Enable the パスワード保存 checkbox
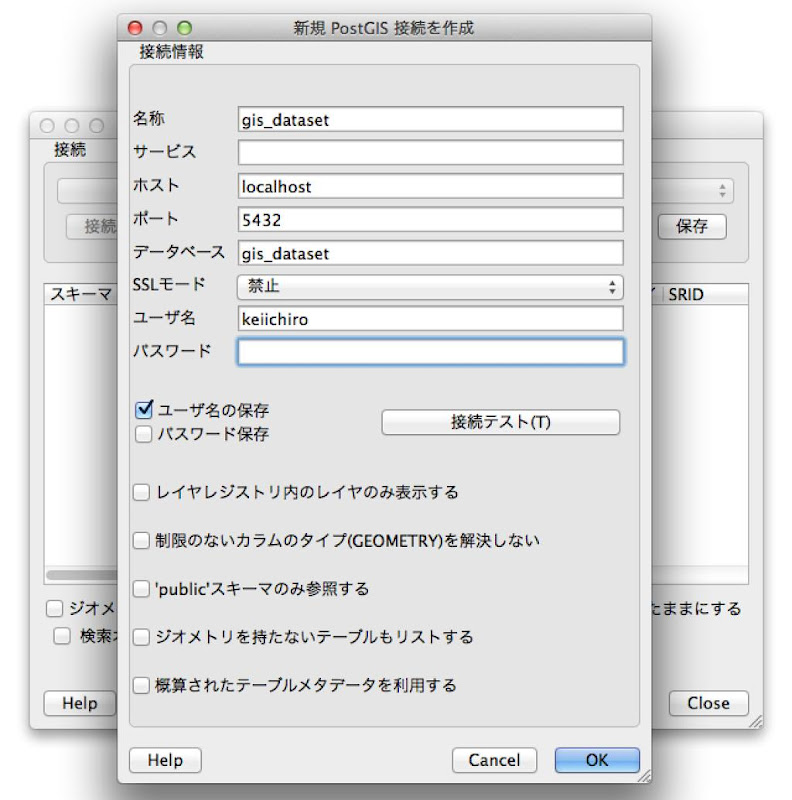Screen dimensions: 792x800 (144, 434)
